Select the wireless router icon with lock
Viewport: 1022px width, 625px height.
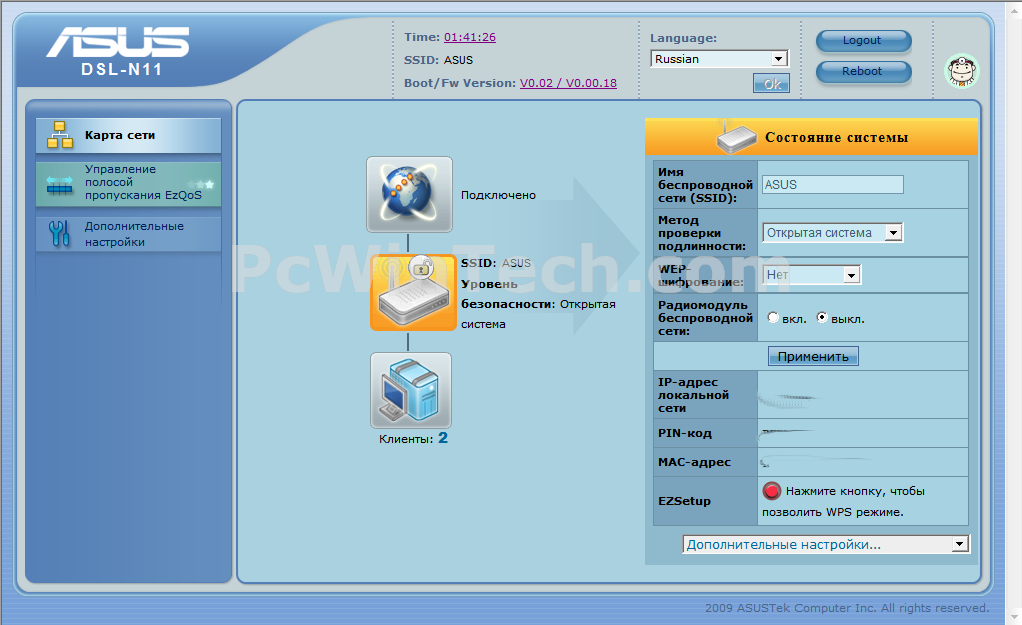tap(413, 293)
